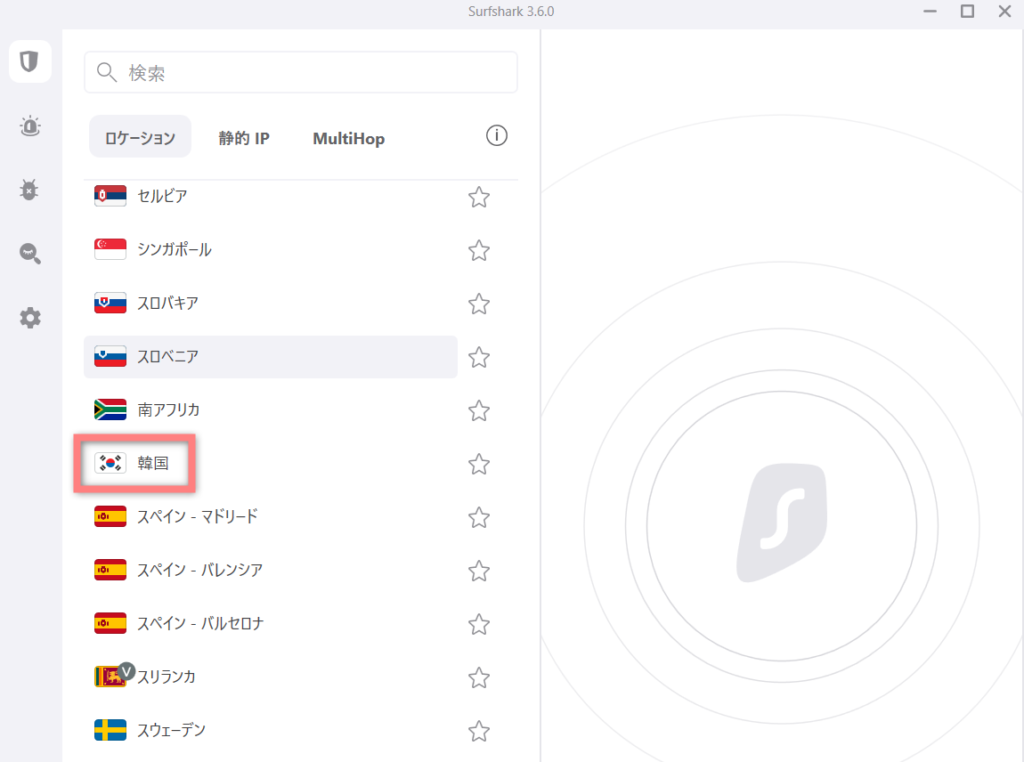This screenshot has height=762, width=1024.
Task: Favorite 韓国 with its star
Action: (479, 464)
